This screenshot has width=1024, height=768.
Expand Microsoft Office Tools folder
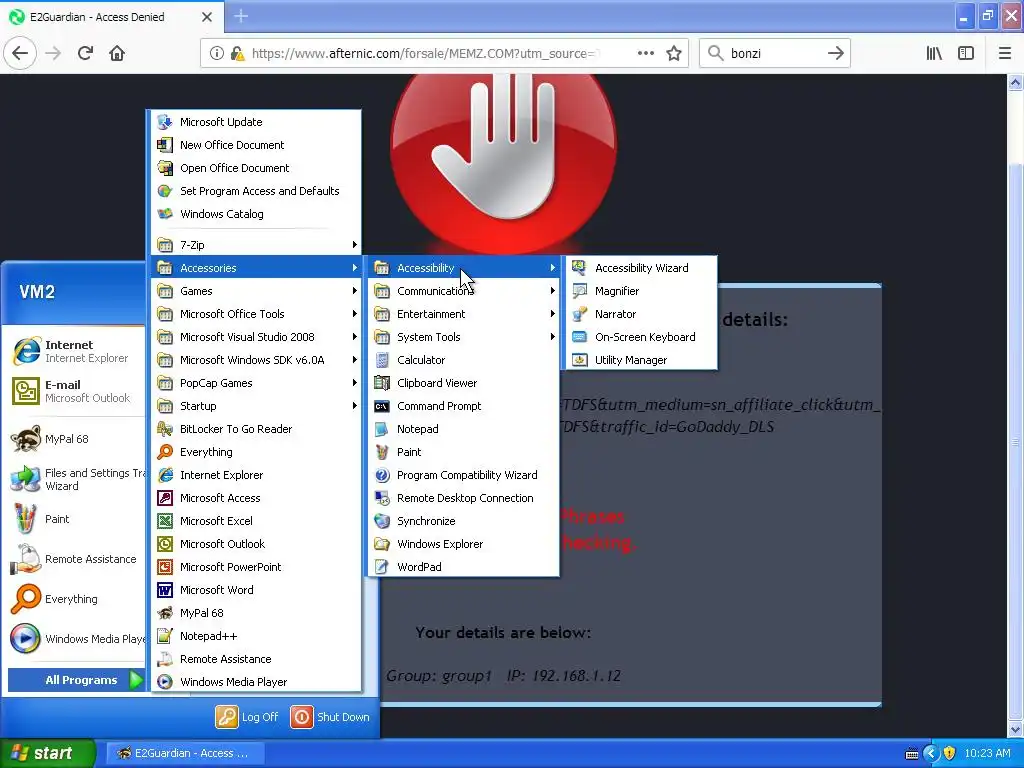tap(256, 313)
